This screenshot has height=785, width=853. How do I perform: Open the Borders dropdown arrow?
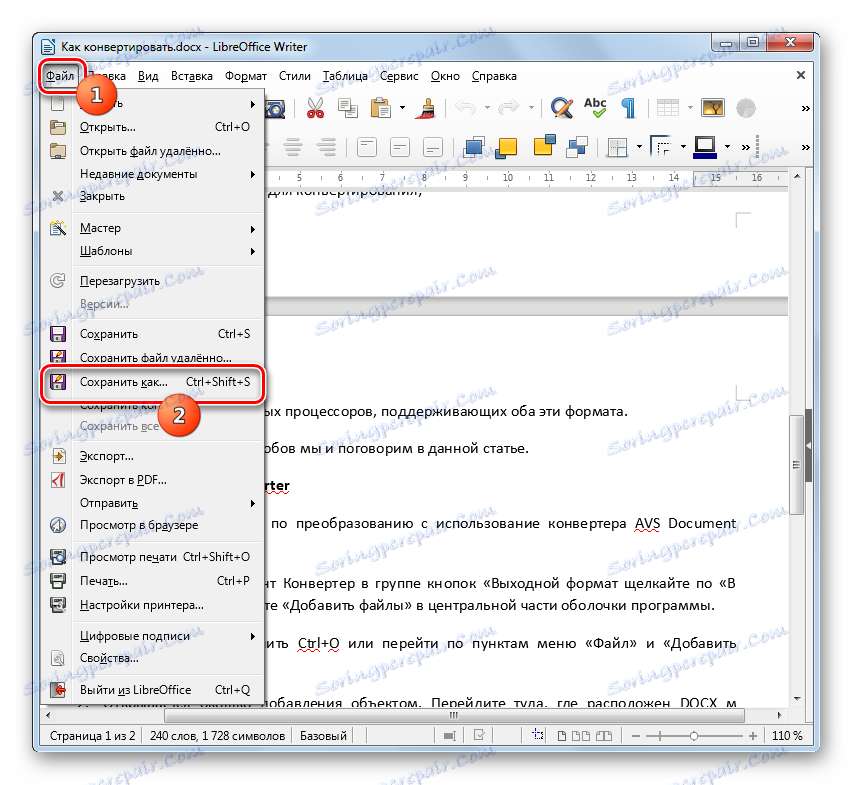(639, 146)
